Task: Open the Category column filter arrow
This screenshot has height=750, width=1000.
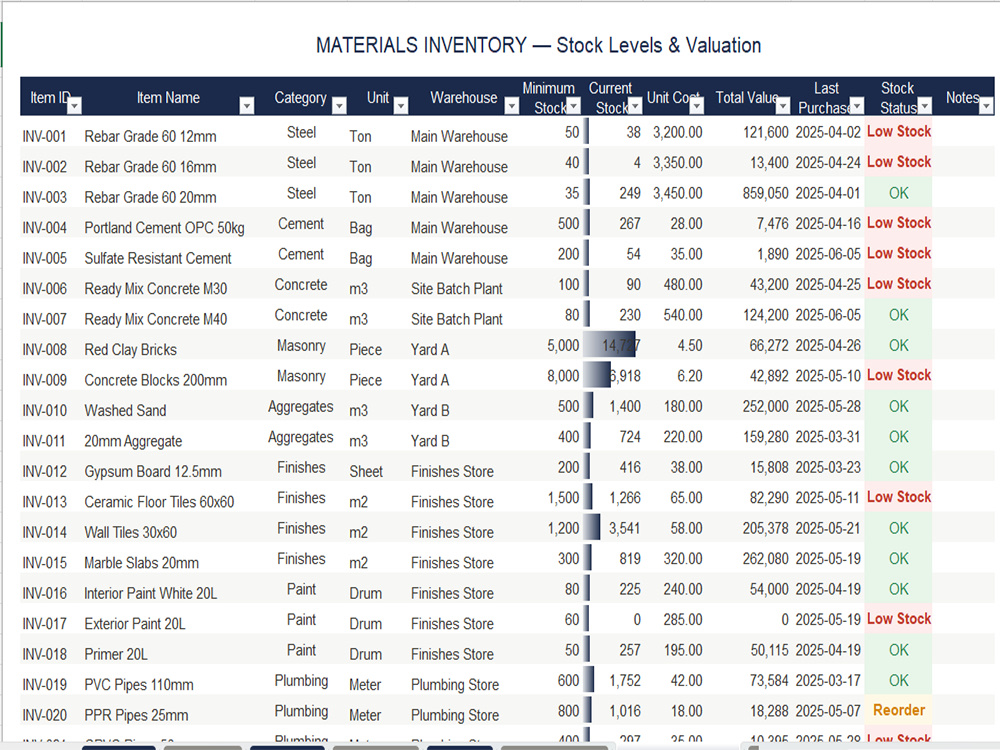Action: pyautogui.click(x=339, y=106)
